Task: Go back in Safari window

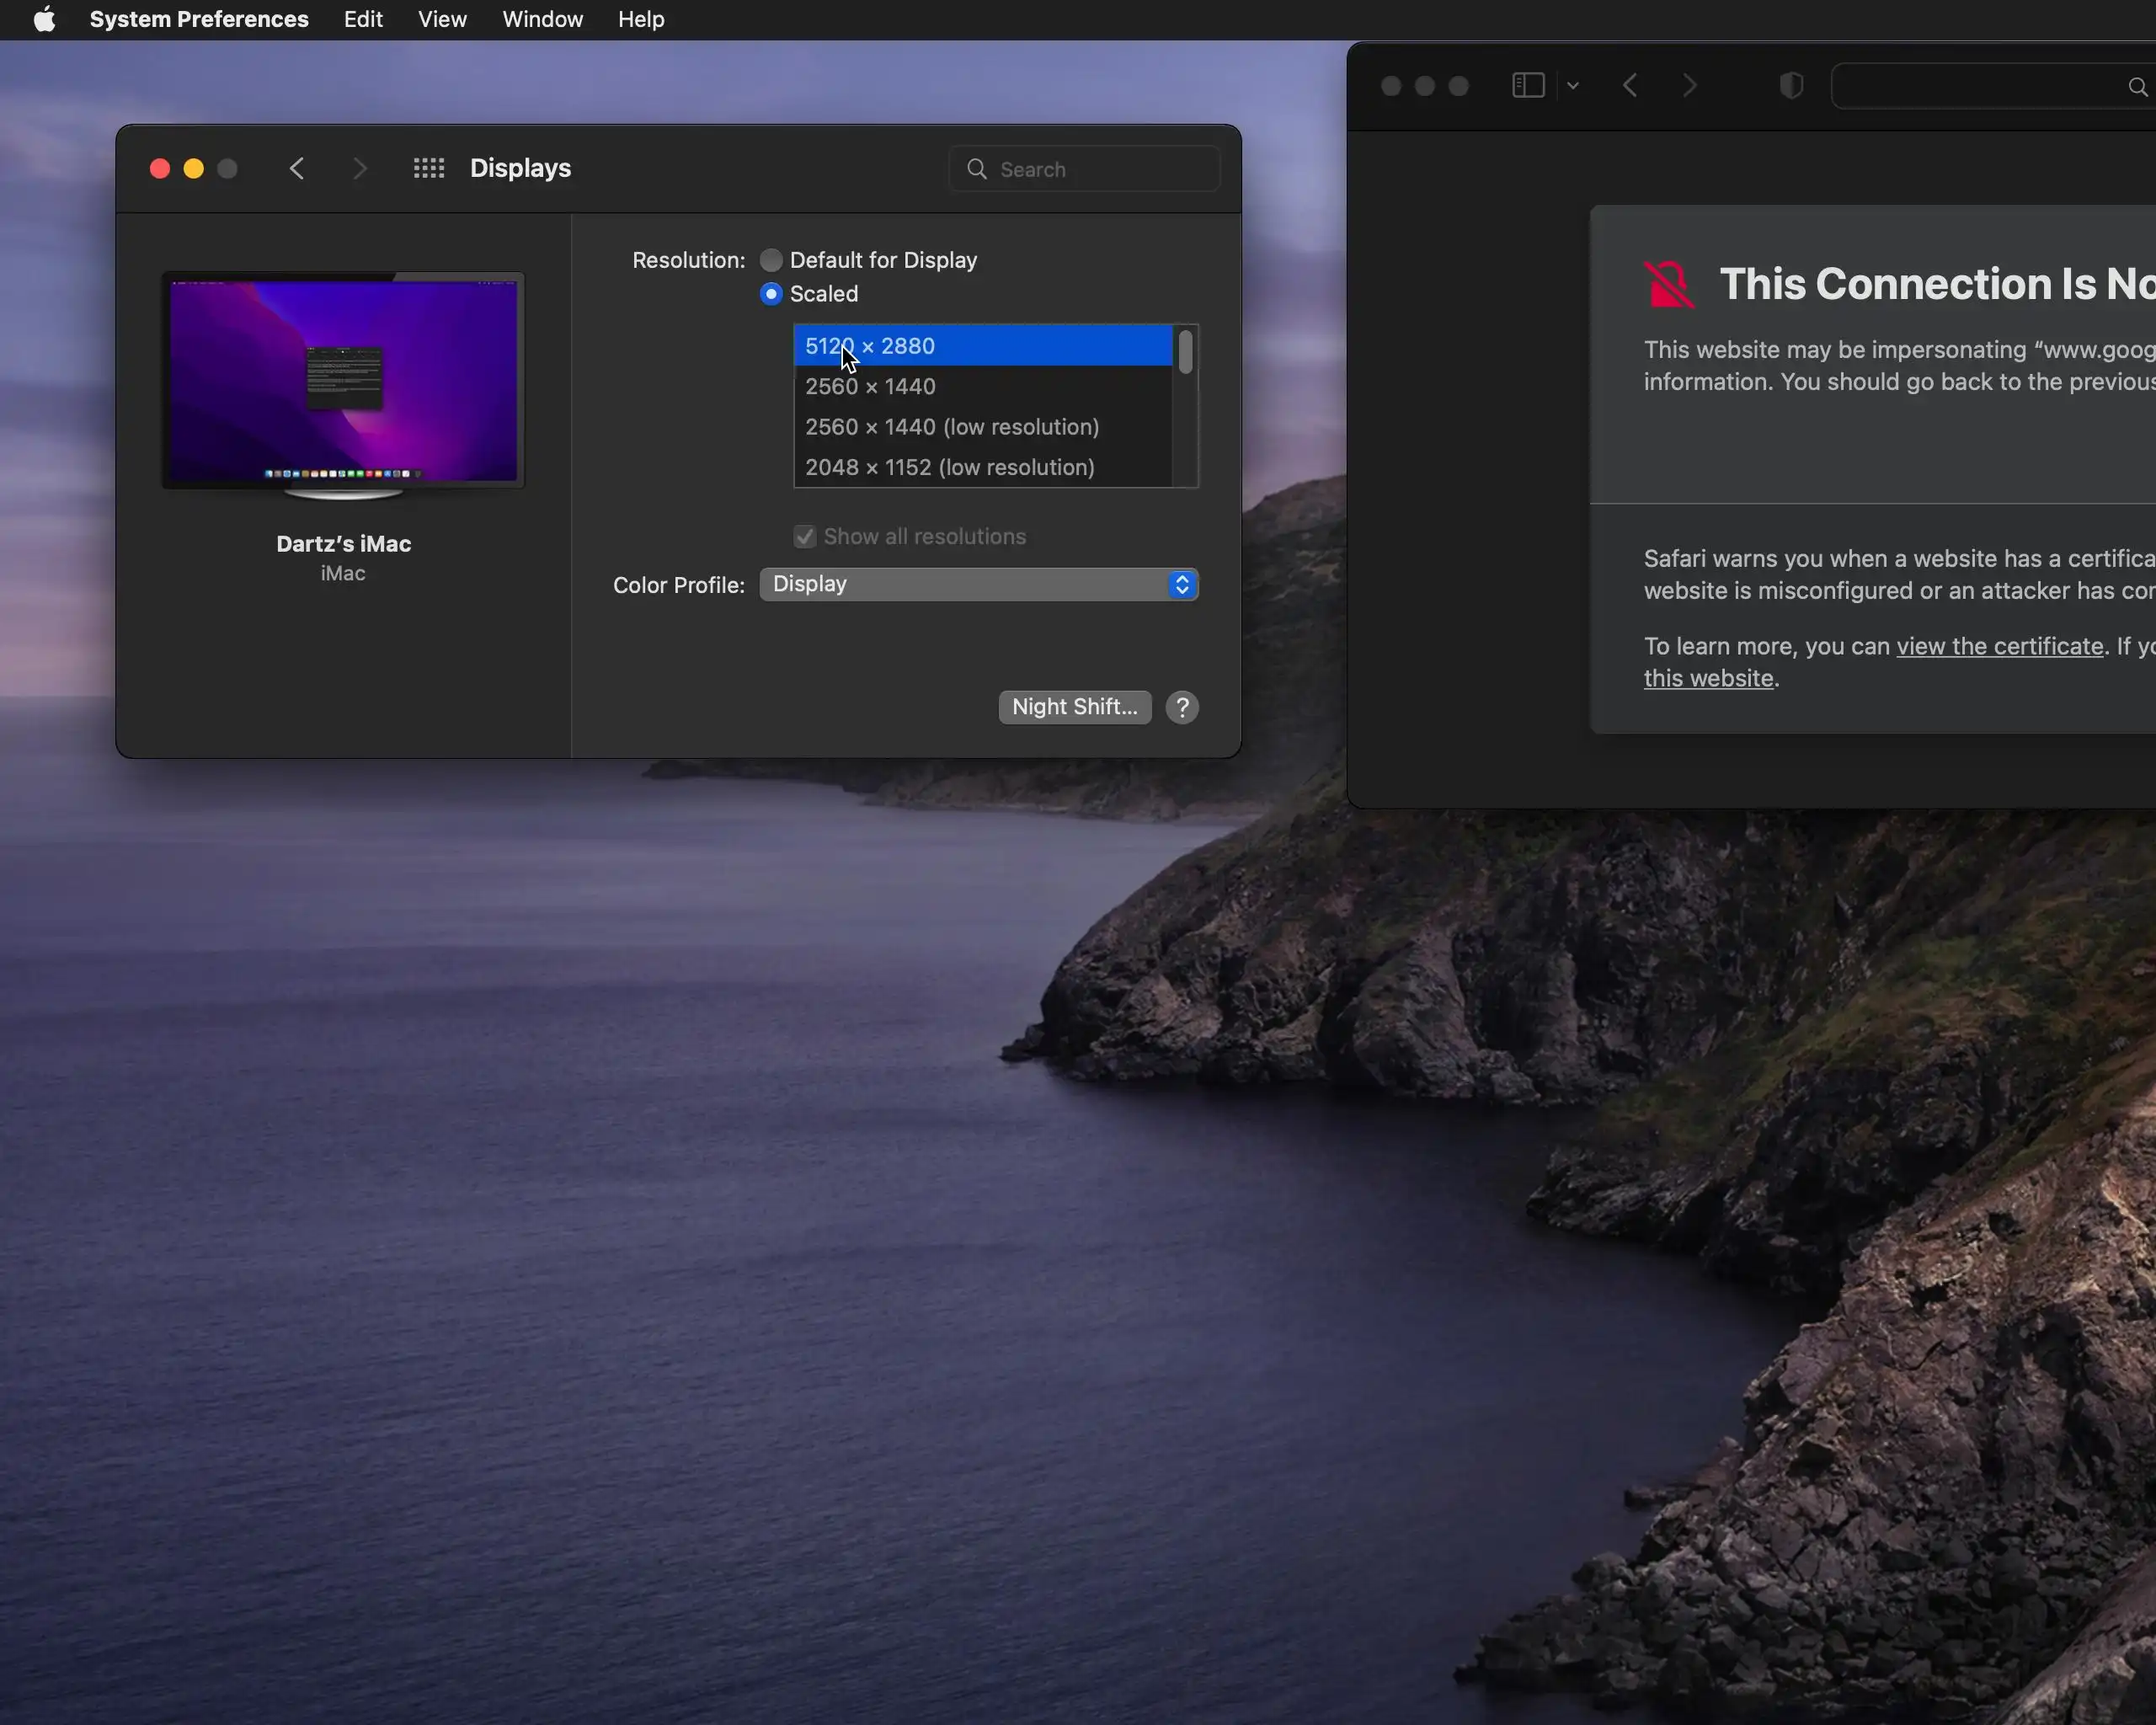Action: [x=1630, y=86]
